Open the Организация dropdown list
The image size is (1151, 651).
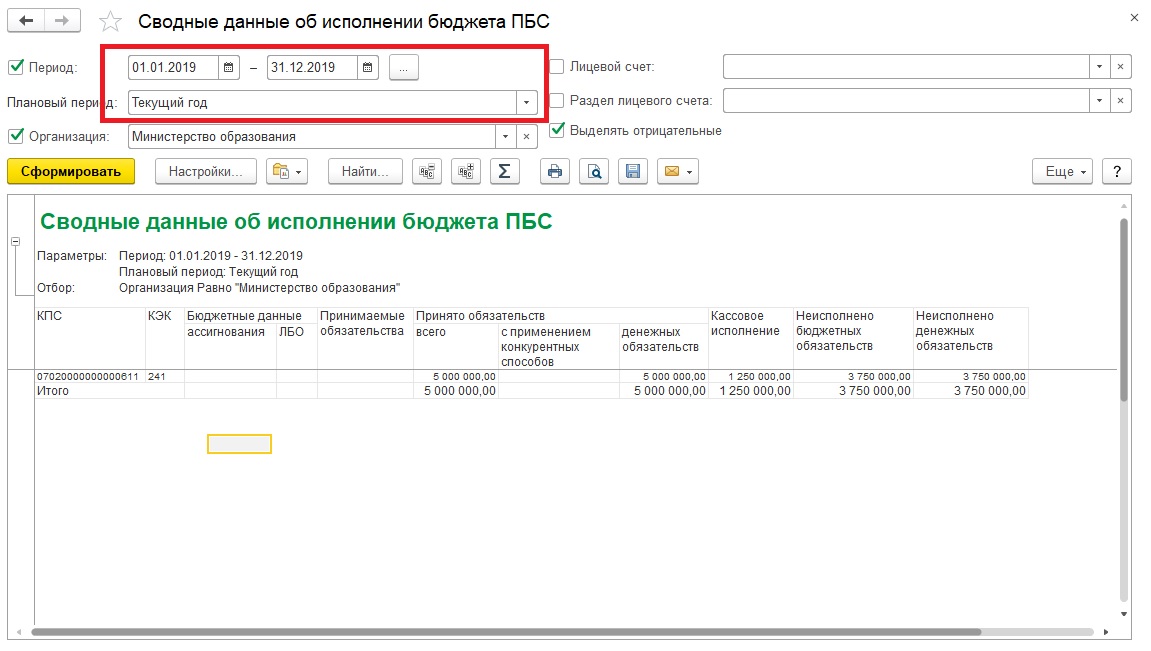pyautogui.click(x=505, y=137)
